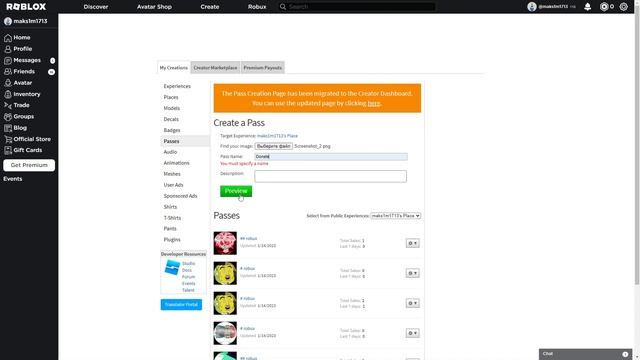The image size is (640, 360).
Task: Click the top-bar account avatar
Action: 531,7
